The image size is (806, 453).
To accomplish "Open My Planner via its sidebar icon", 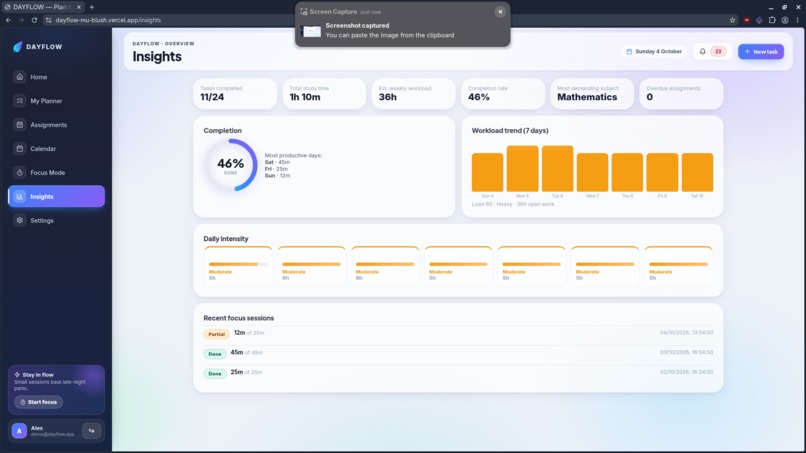I will (x=20, y=101).
